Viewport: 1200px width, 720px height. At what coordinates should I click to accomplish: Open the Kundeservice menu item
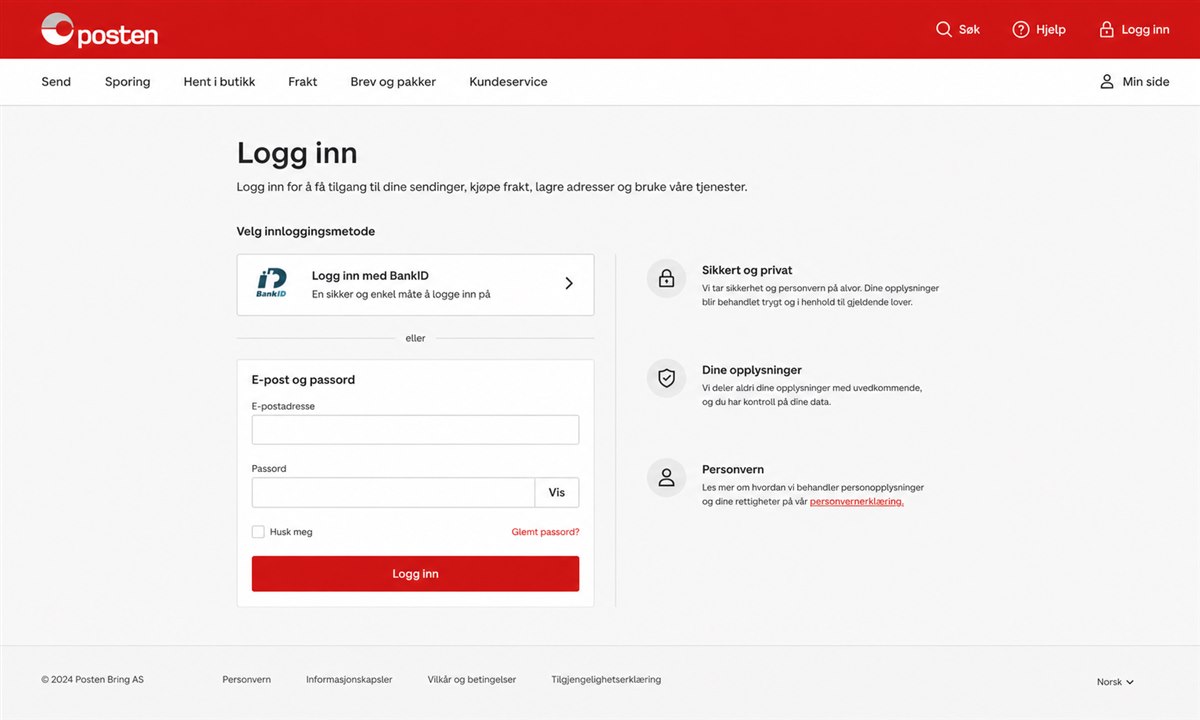(508, 82)
